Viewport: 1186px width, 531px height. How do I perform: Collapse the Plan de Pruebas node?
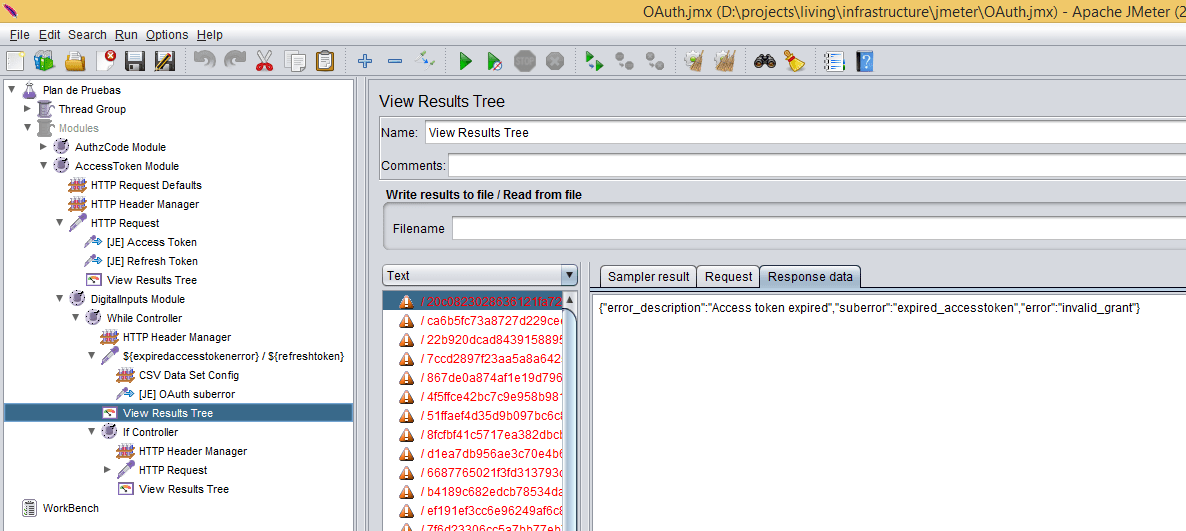point(12,89)
